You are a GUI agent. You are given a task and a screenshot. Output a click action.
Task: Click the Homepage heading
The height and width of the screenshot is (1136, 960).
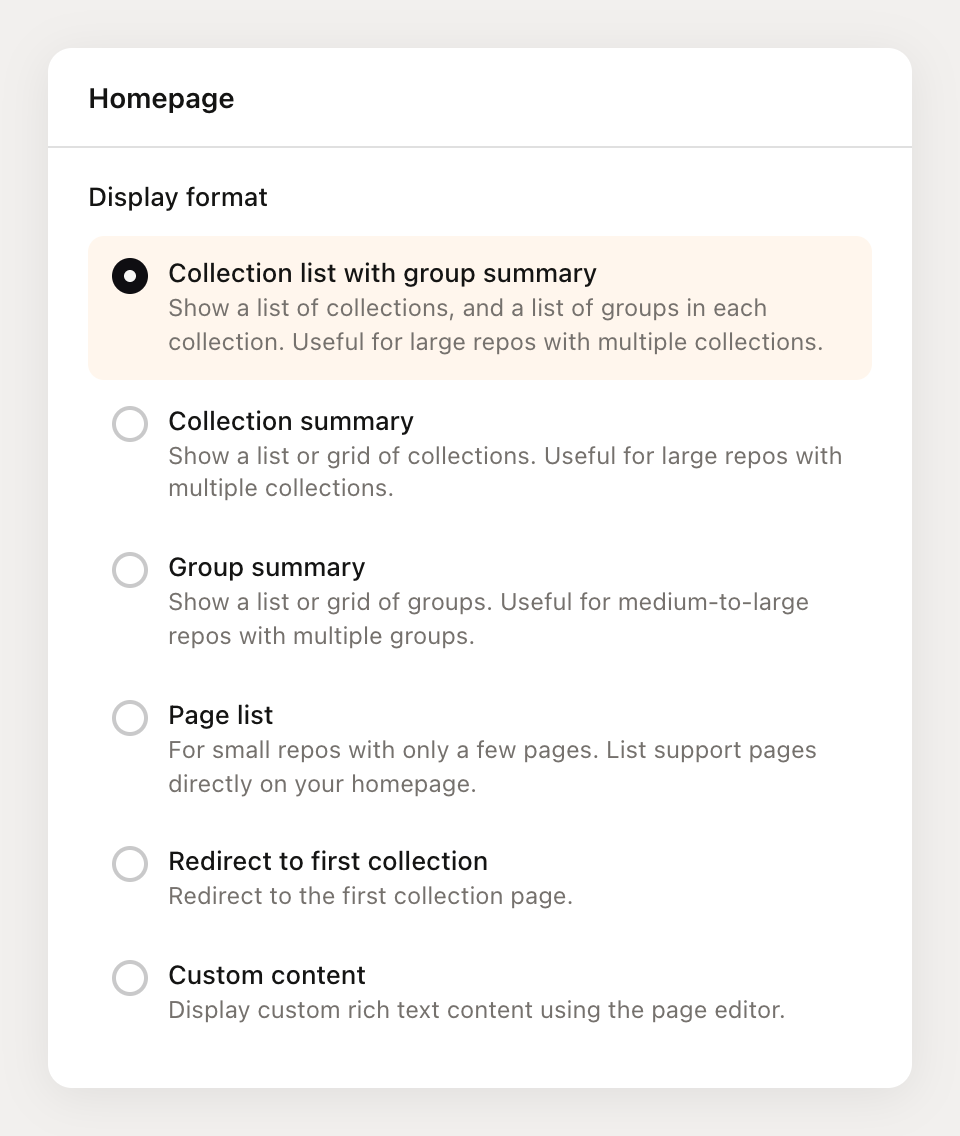pyautogui.click(x=161, y=98)
